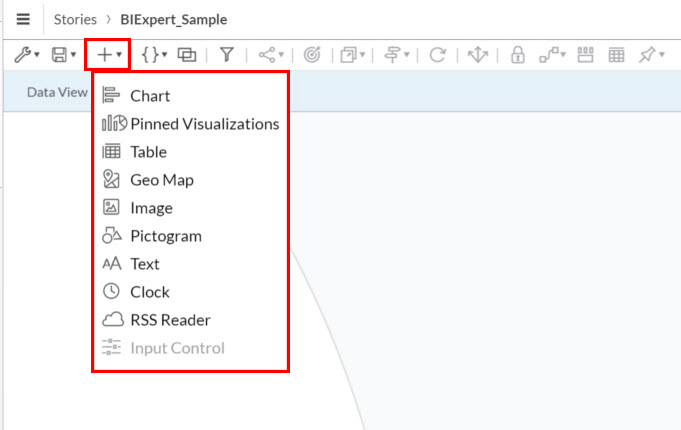The width and height of the screenshot is (681, 430).
Task: Go to Stories breadcrumb link
Action: click(x=75, y=20)
